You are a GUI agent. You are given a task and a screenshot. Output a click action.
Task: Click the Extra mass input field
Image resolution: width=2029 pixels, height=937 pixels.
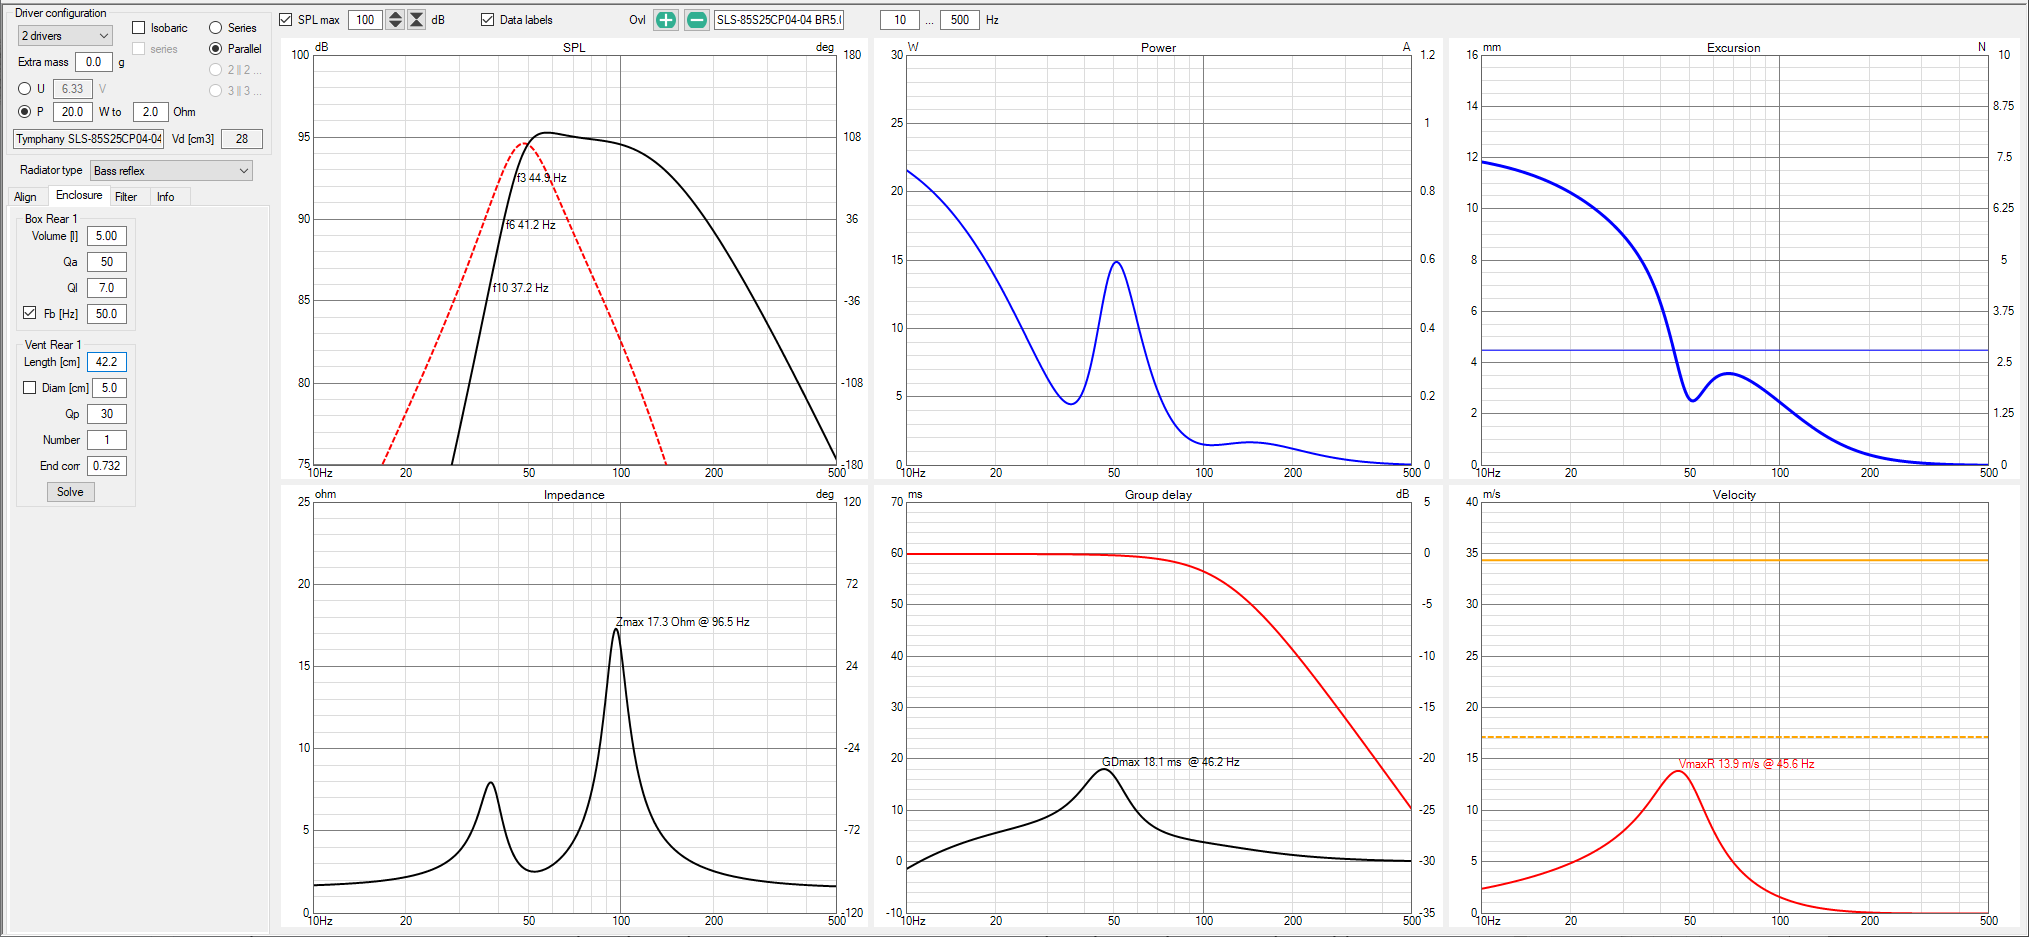pos(94,62)
